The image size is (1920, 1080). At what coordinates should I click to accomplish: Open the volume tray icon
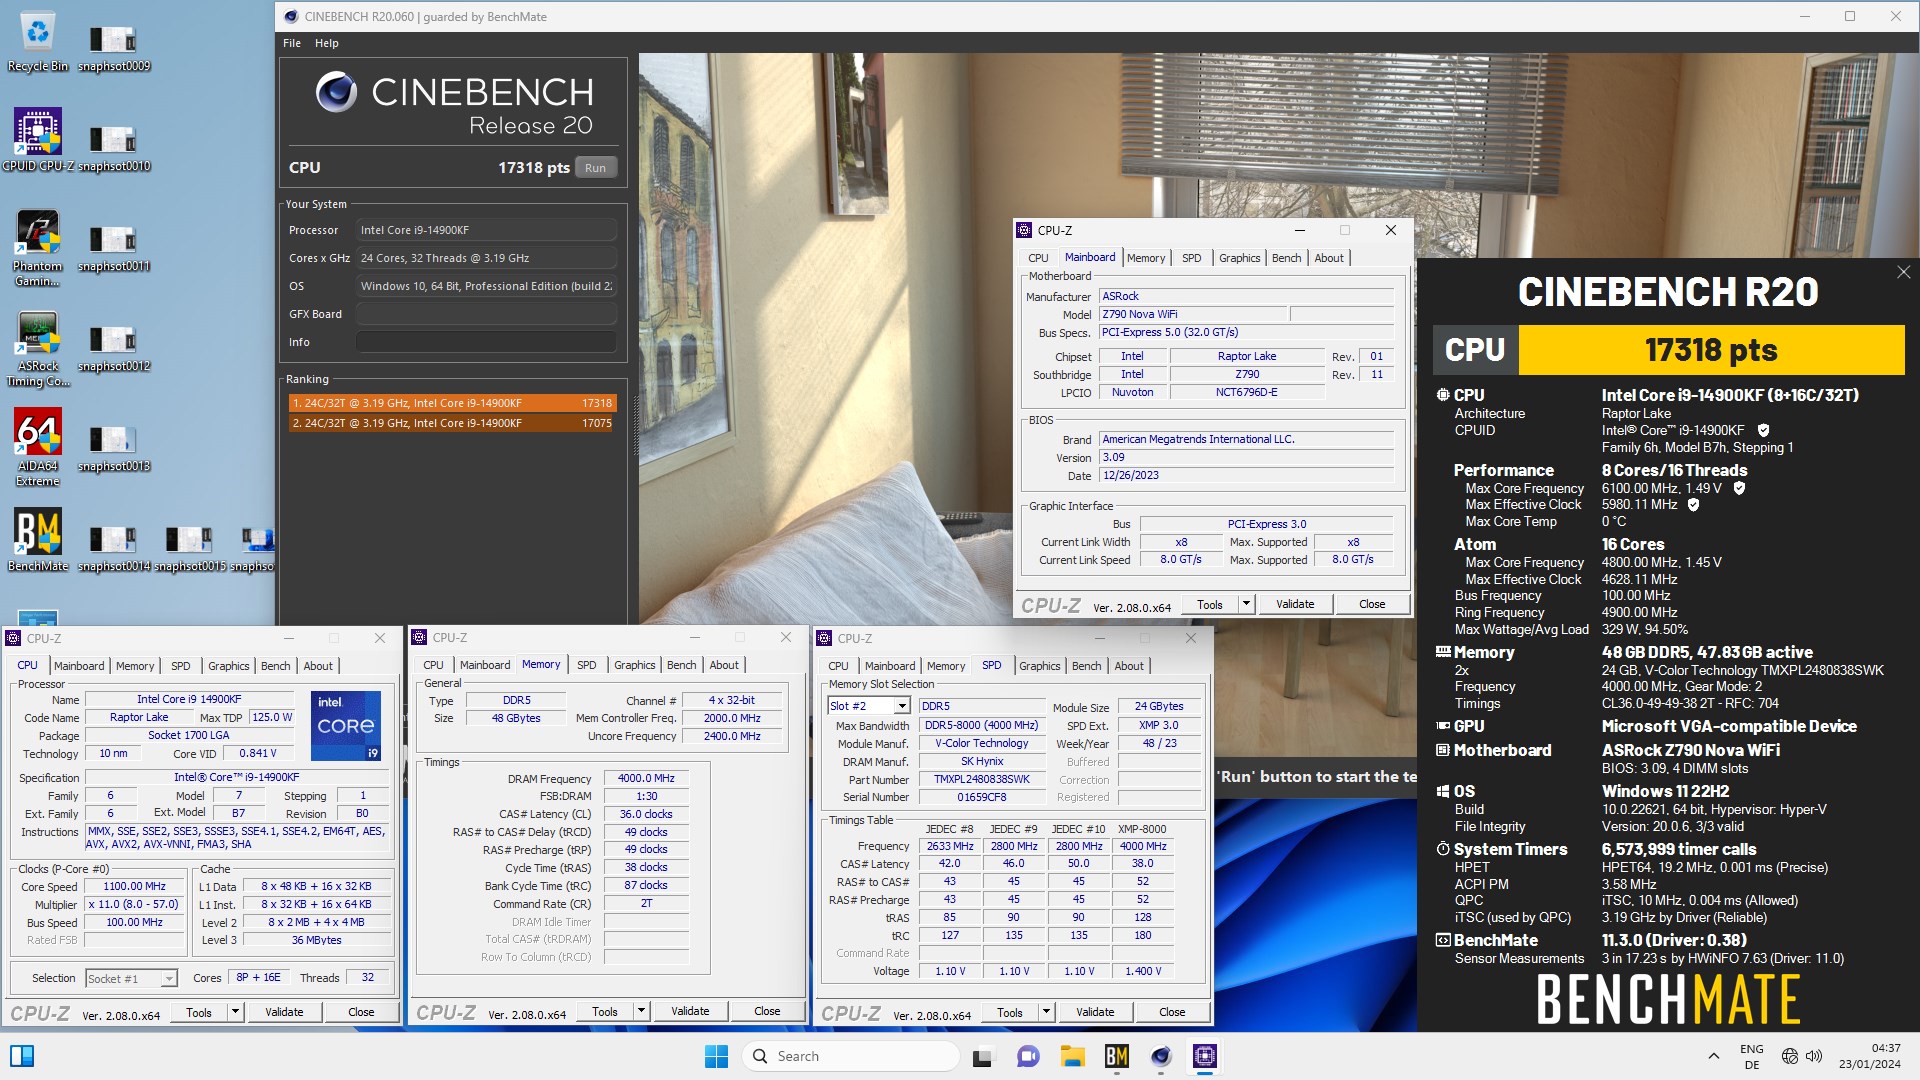(1815, 1056)
